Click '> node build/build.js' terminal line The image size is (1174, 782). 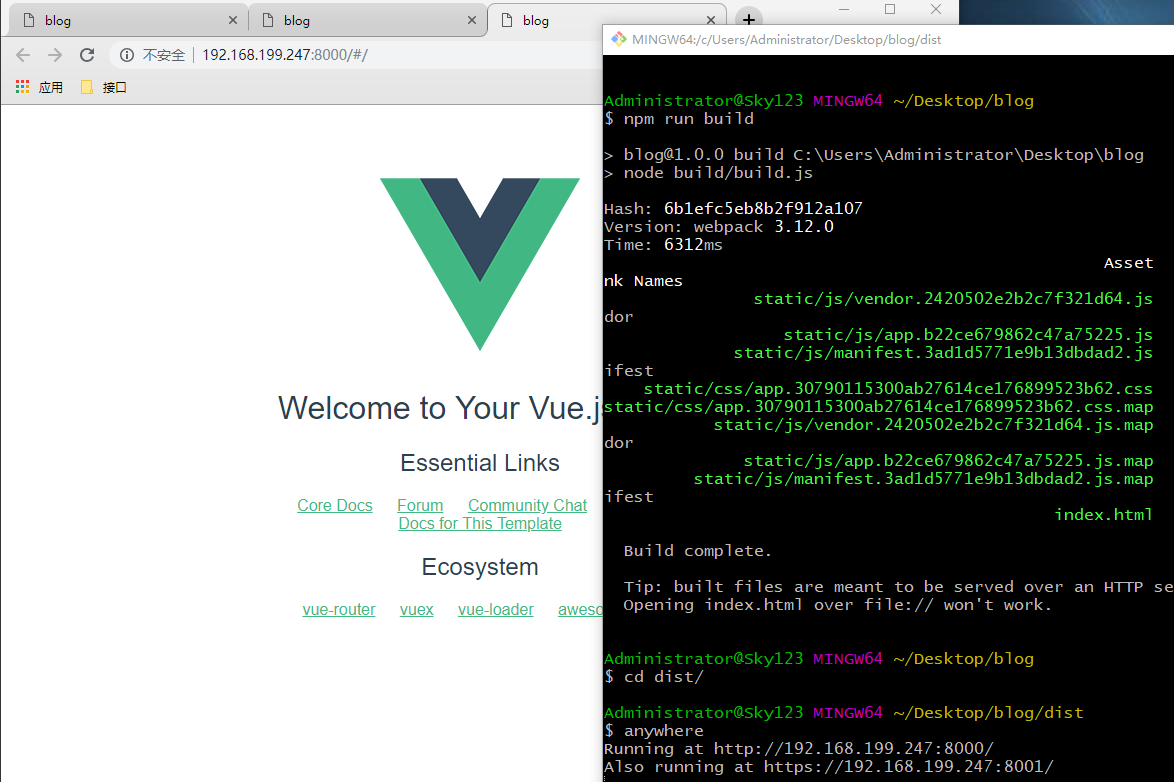point(708,172)
